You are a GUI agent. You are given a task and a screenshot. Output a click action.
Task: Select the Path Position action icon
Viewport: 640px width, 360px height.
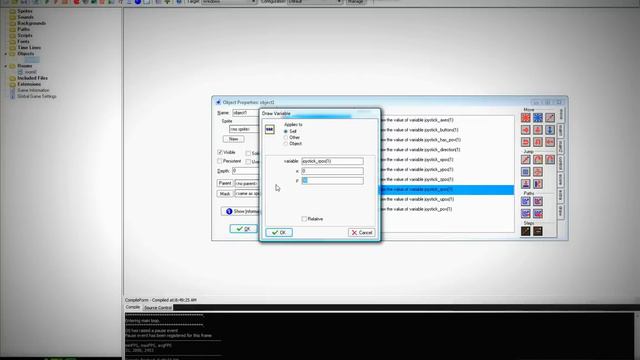(526, 213)
